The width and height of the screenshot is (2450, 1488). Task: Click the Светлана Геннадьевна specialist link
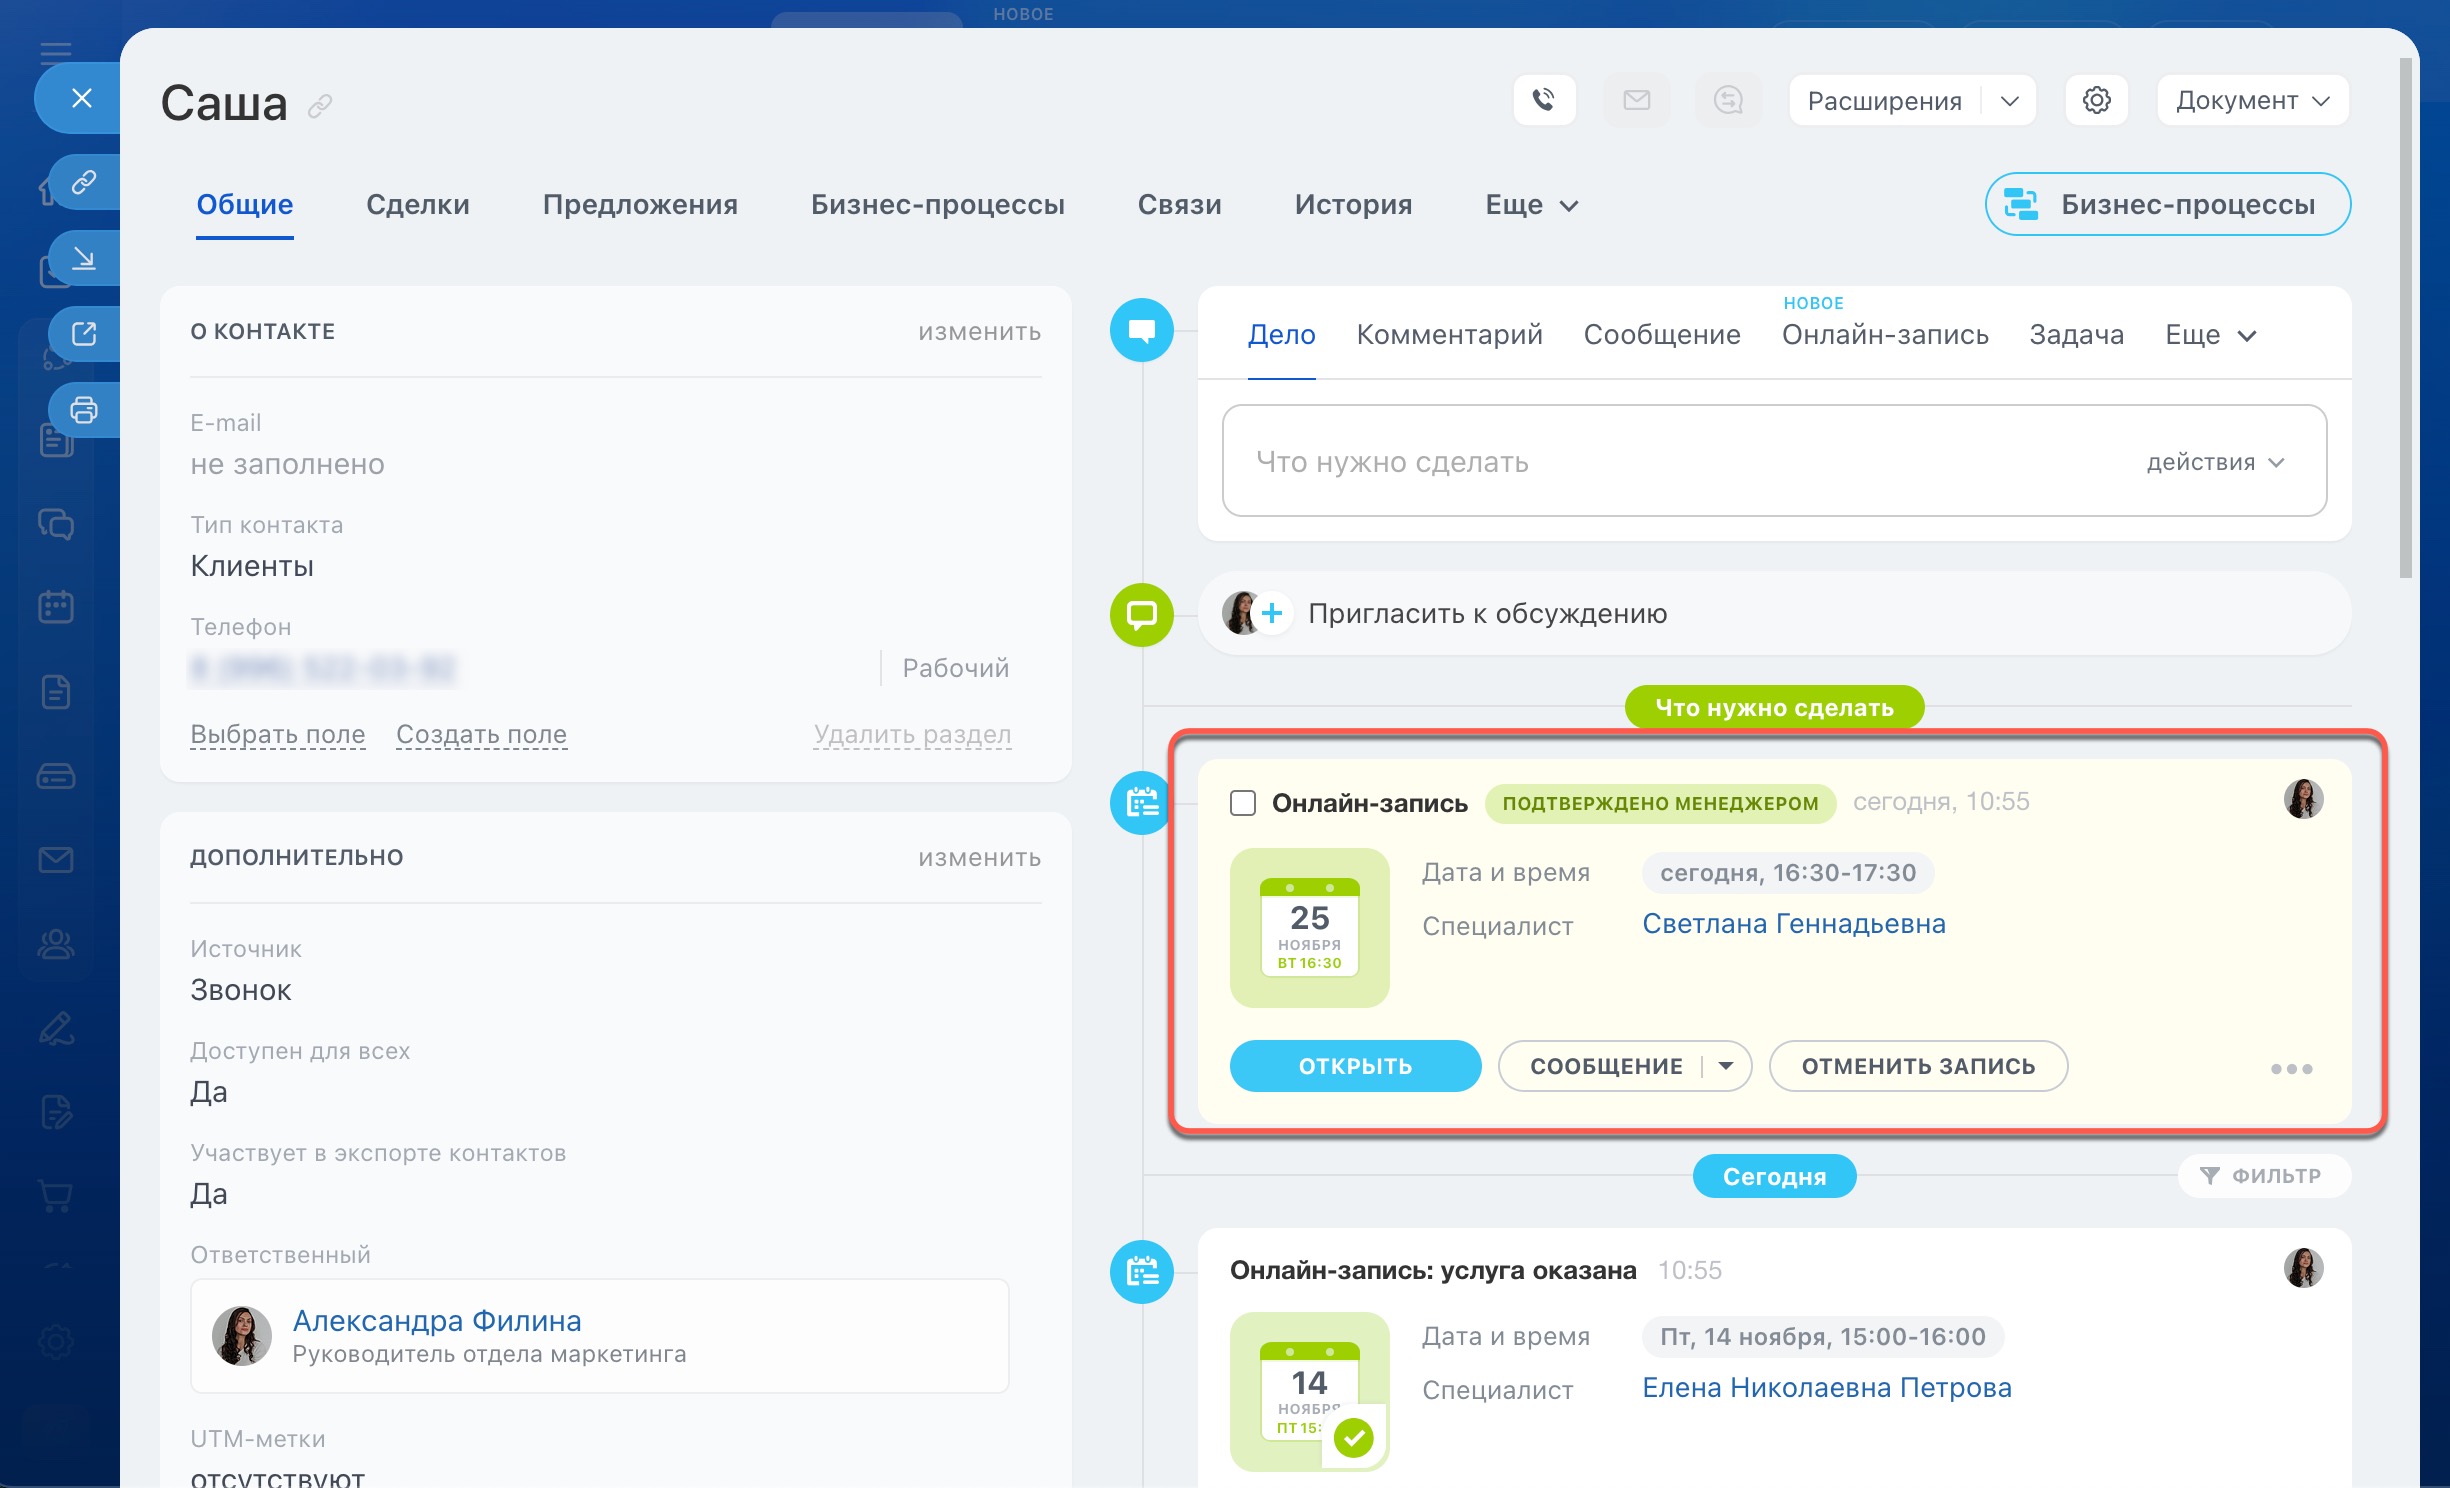click(x=1793, y=924)
